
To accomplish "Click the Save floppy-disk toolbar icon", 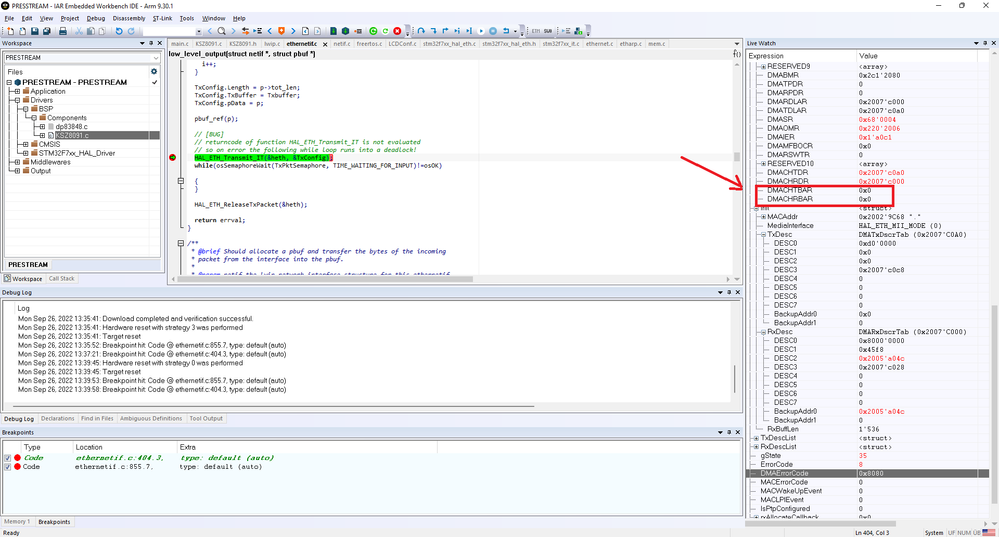I will click(x=34, y=31).
